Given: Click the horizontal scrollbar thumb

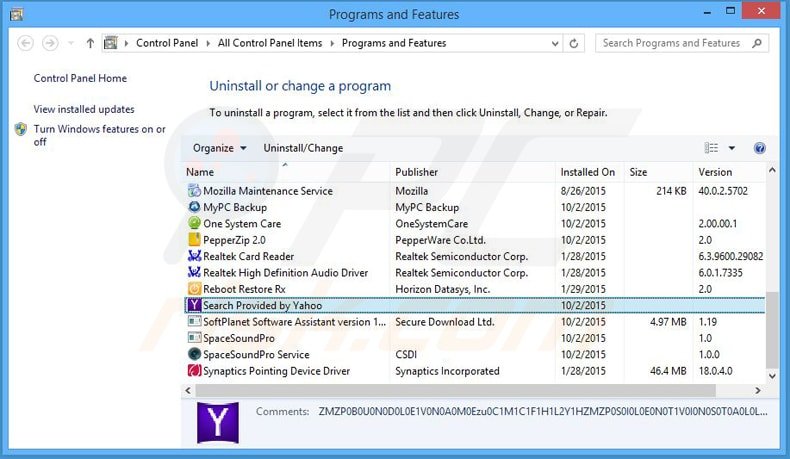Looking at the screenshot, I should pyautogui.click(x=455, y=390).
